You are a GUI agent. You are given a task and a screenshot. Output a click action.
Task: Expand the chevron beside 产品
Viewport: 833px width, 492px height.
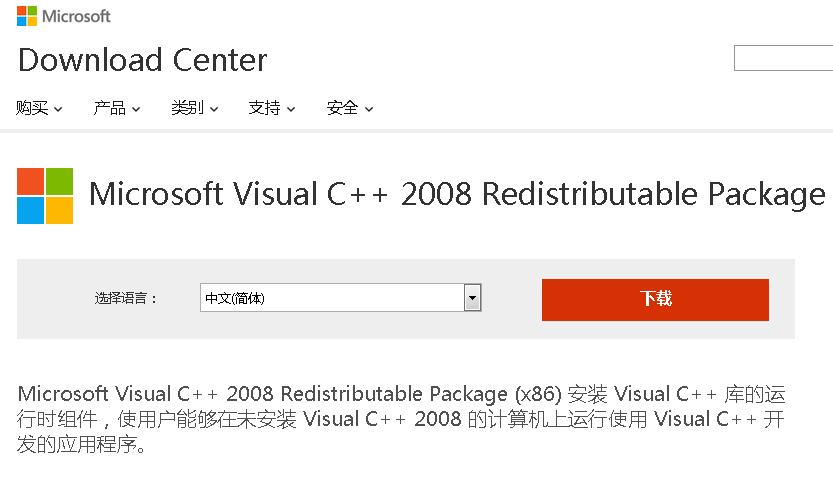(136, 109)
